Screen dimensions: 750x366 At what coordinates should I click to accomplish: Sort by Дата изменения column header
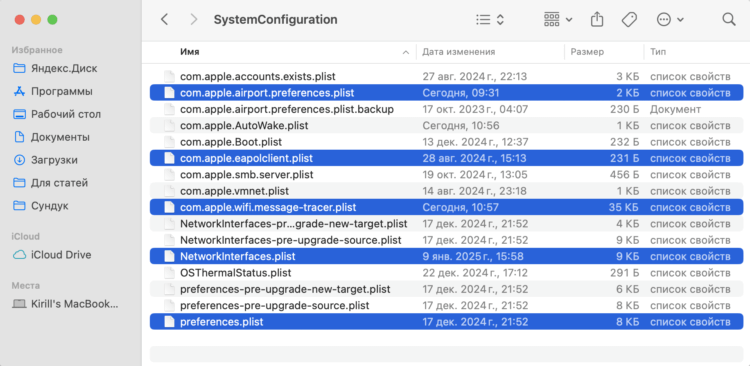point(458,52)
